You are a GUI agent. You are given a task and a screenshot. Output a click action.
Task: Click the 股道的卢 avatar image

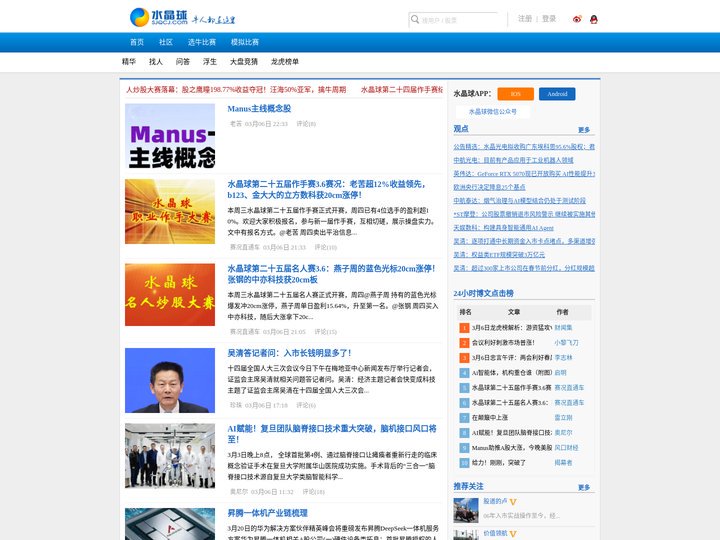(466, 510)
